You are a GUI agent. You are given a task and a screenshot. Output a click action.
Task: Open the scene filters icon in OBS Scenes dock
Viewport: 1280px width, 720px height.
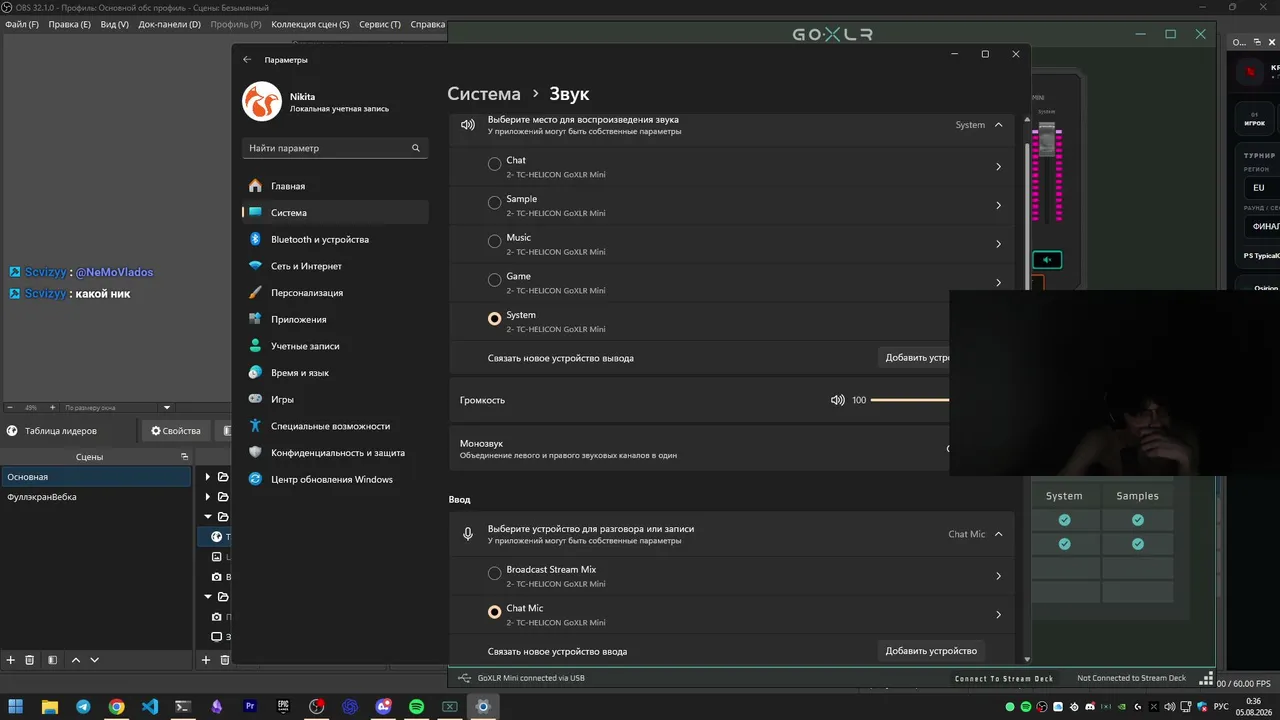click(x=52, y=660)
